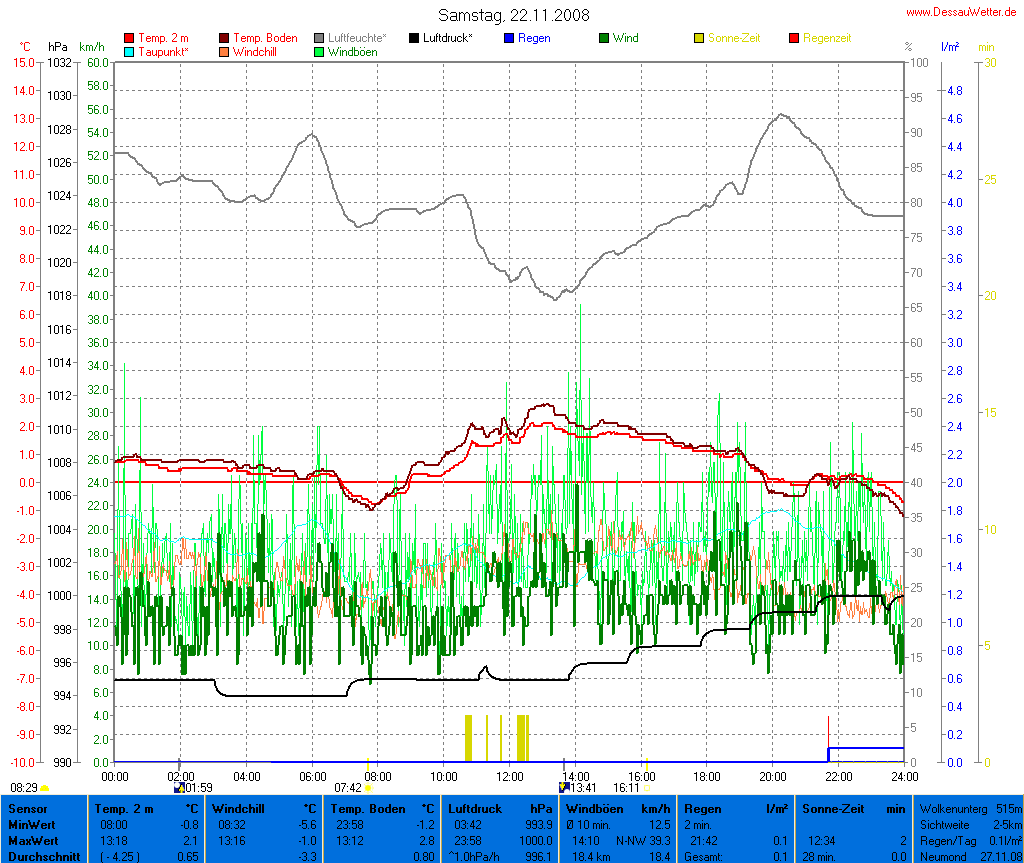This screenshot has width=1024, height=863.
Task: Click the crescent icon next to 16:11
Action: click(x=647, y=789)
